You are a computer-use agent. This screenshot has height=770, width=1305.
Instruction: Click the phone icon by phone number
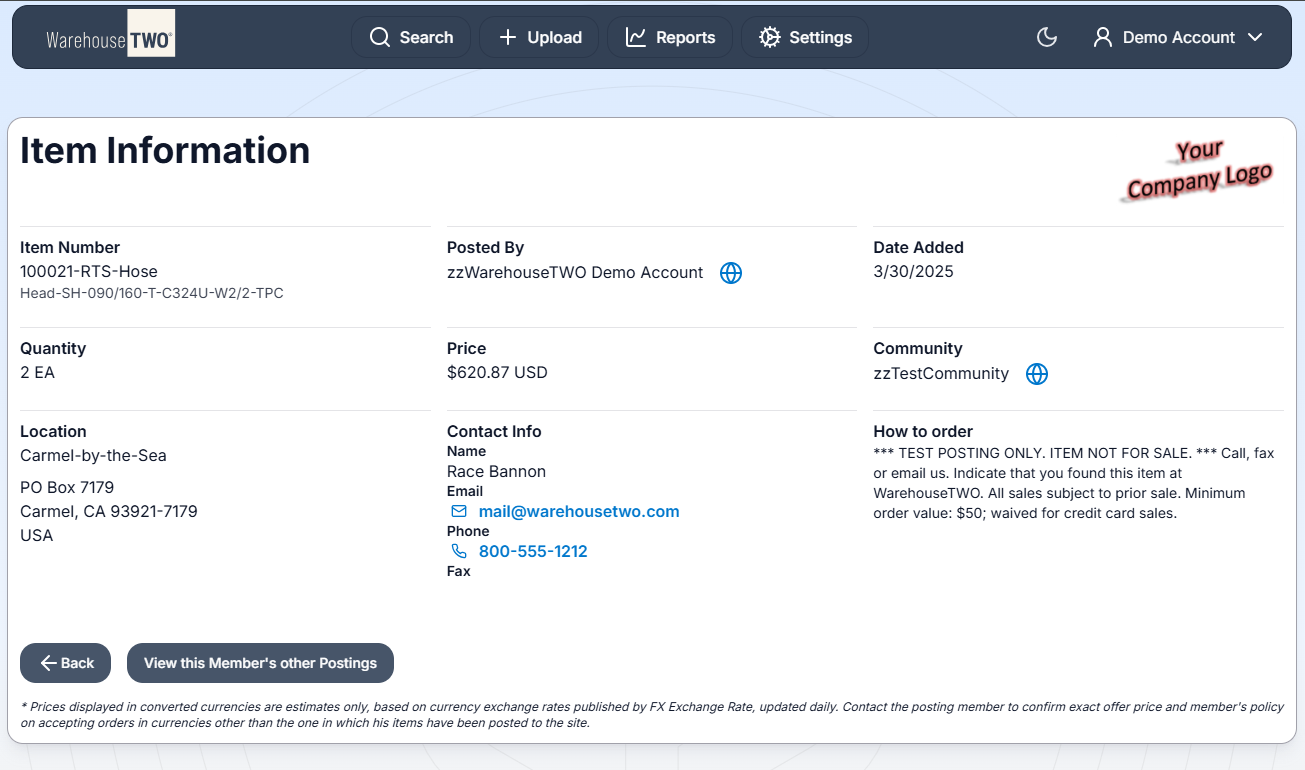(459, 552)
